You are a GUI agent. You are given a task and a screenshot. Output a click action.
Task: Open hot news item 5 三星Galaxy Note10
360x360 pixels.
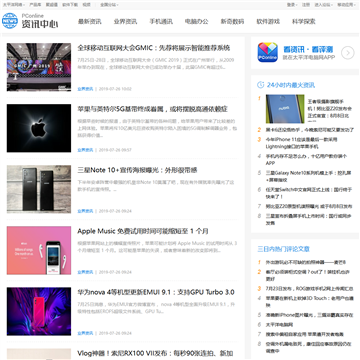coord(308,176)
